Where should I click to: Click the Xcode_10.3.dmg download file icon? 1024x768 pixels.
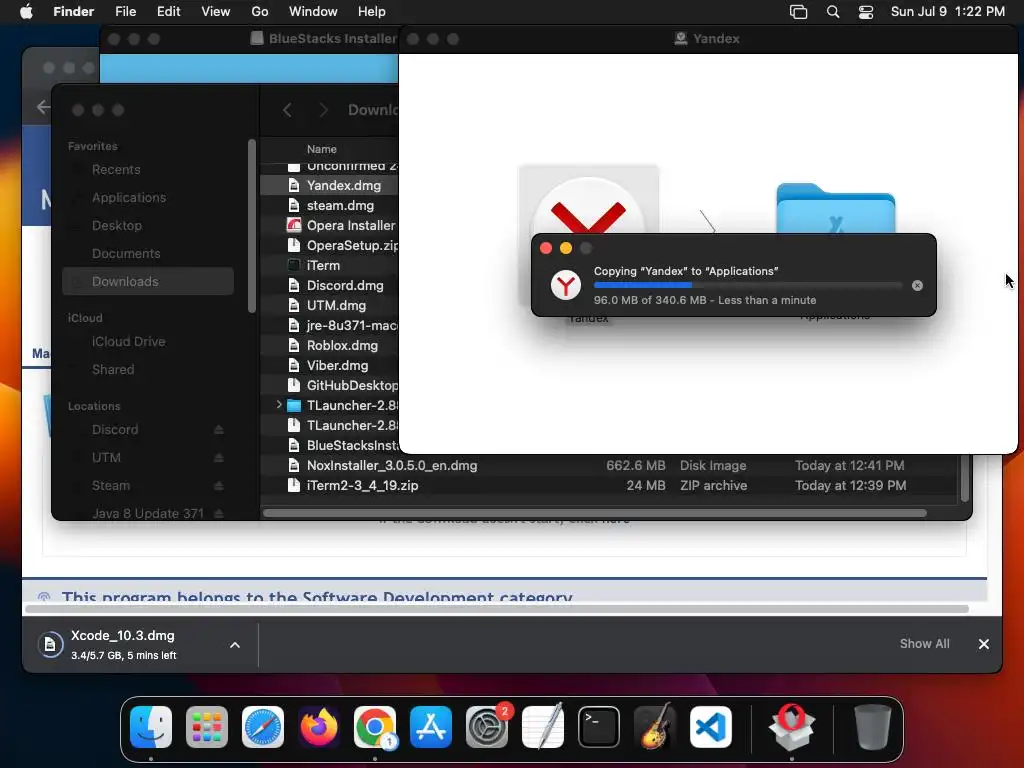[x=50, y=645]
